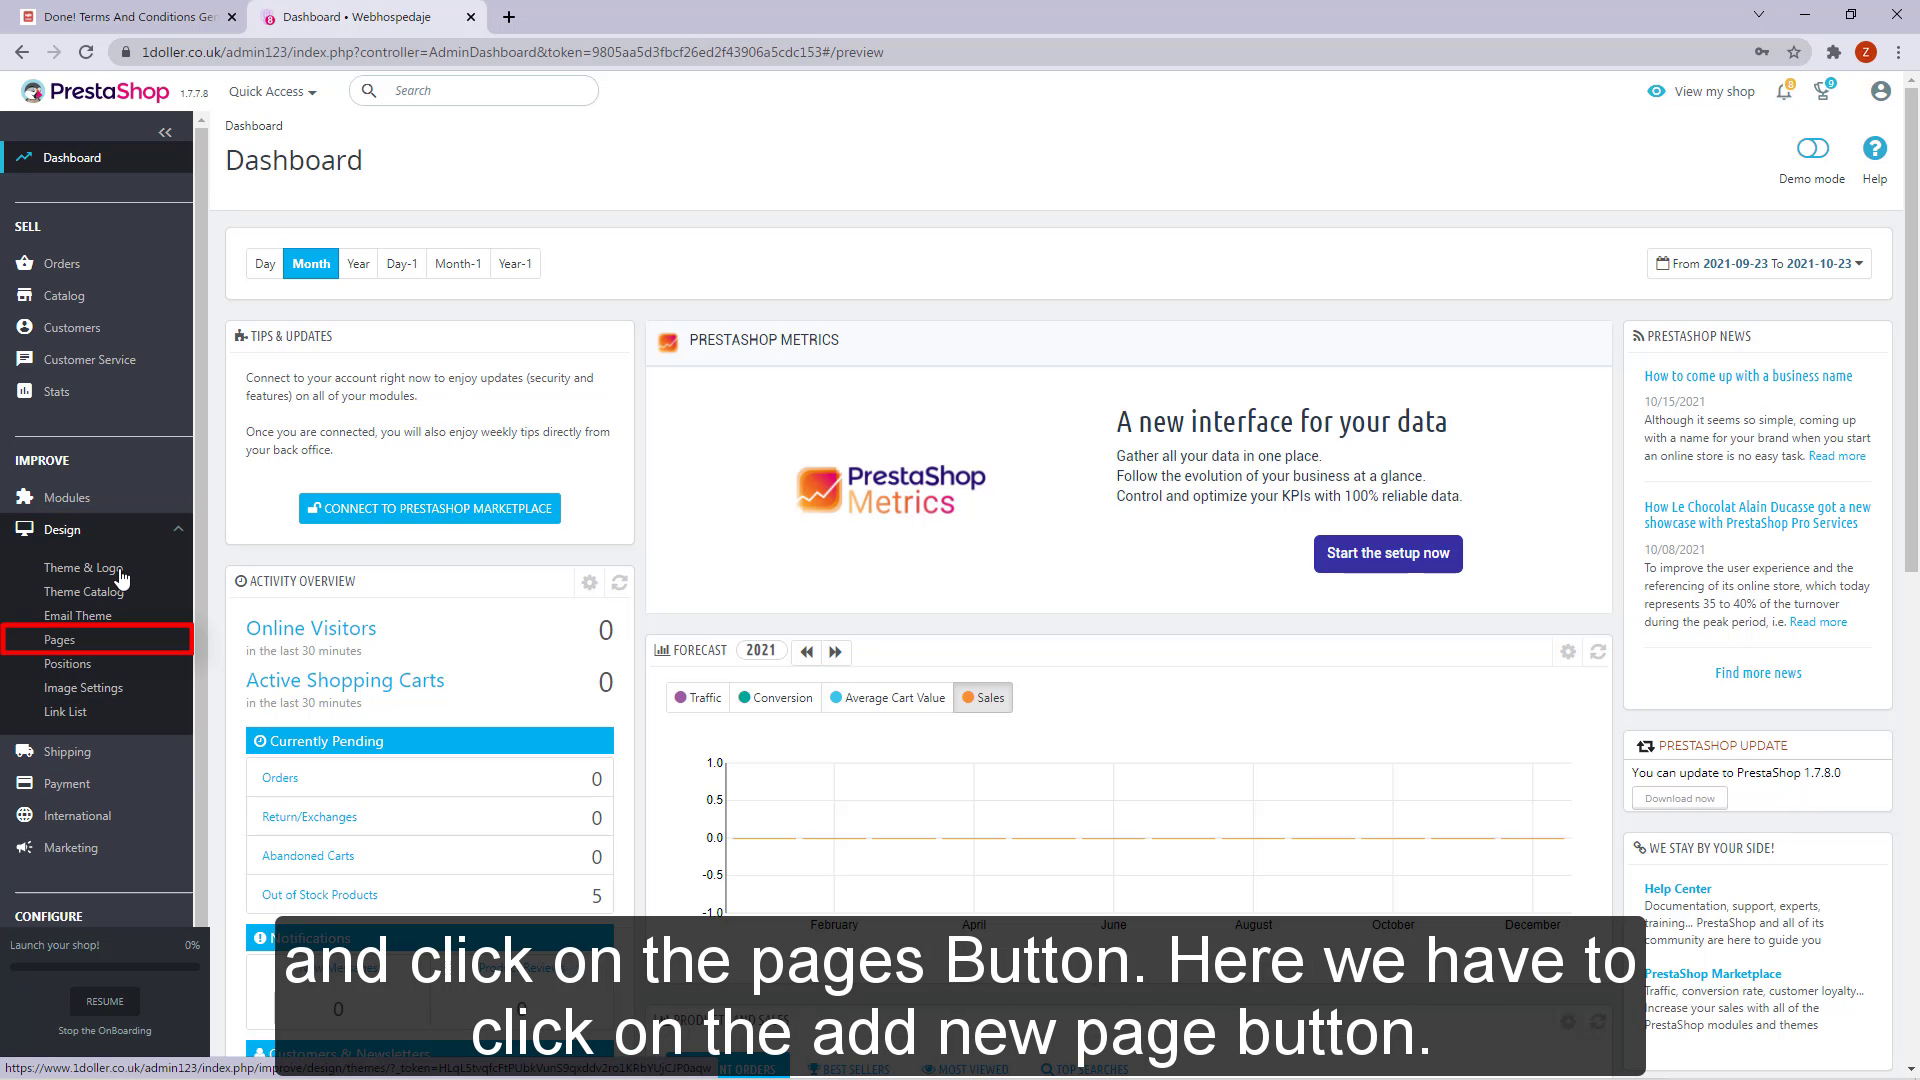
Task: Open a new browser tab
Action: (508, 17)
